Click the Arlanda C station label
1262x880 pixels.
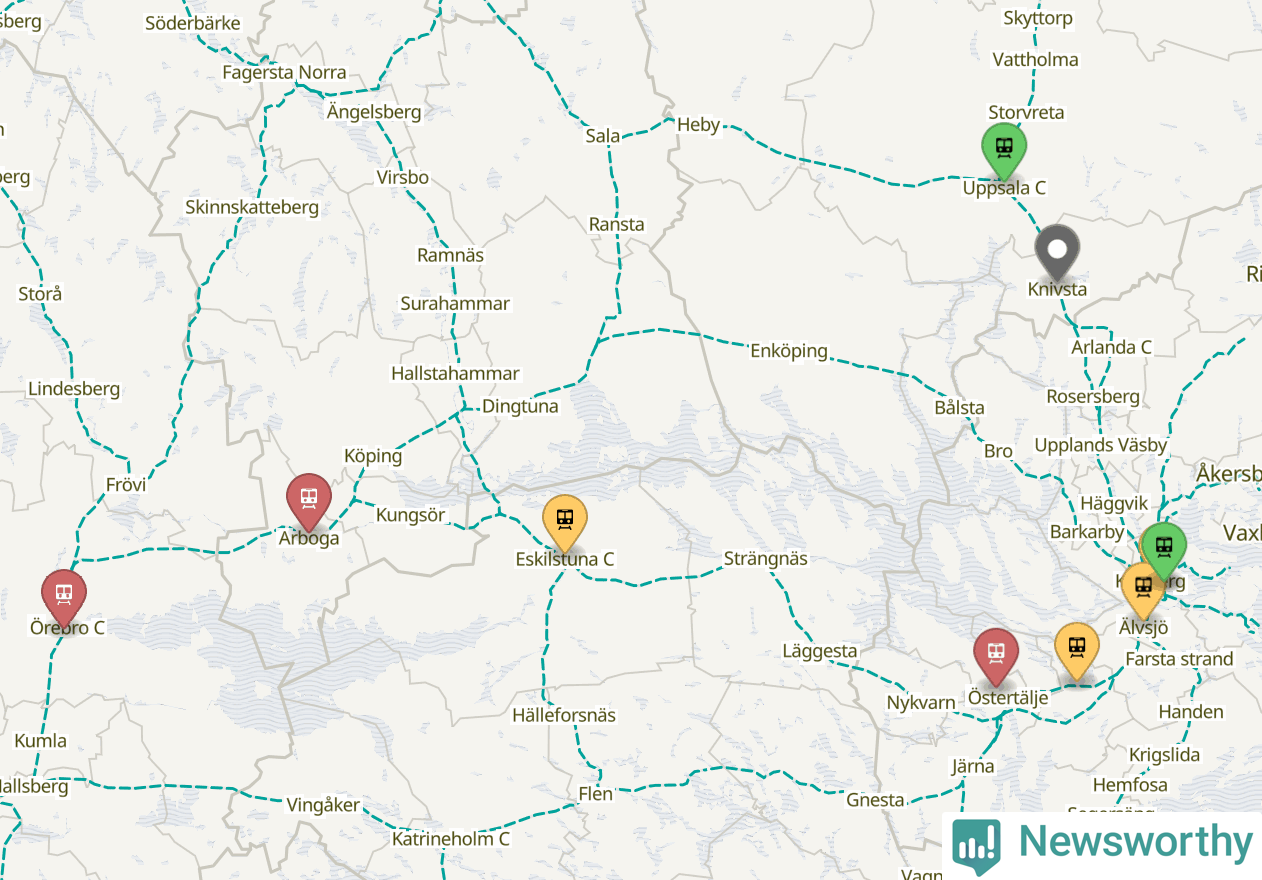tap(1111, 347)
